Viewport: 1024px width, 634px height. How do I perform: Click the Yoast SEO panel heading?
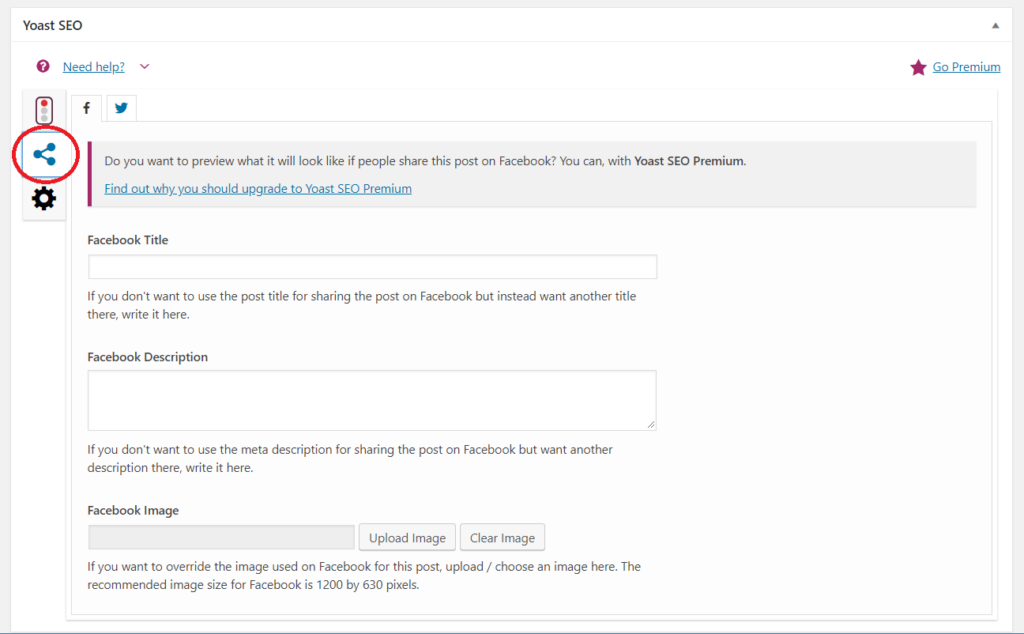tap(53, 25)
